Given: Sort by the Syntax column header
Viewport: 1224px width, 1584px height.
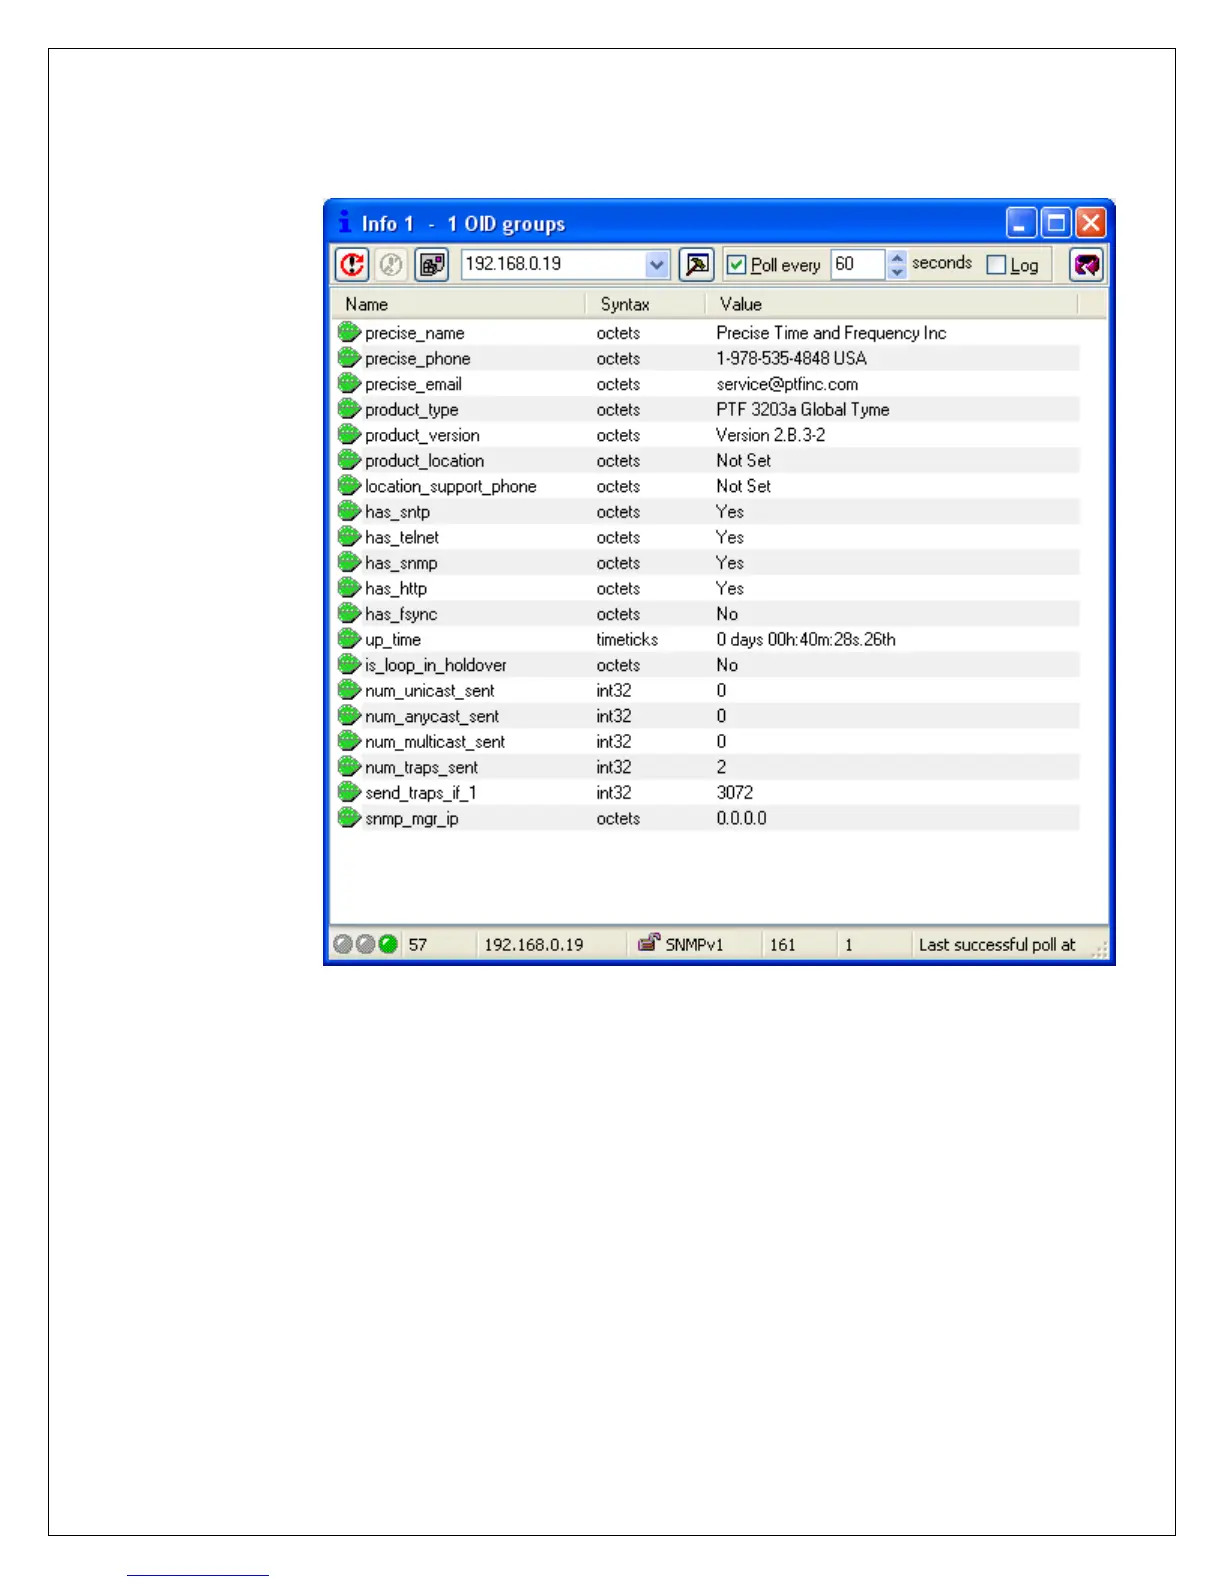Looking at the screenshot, I should pos(646,304).
